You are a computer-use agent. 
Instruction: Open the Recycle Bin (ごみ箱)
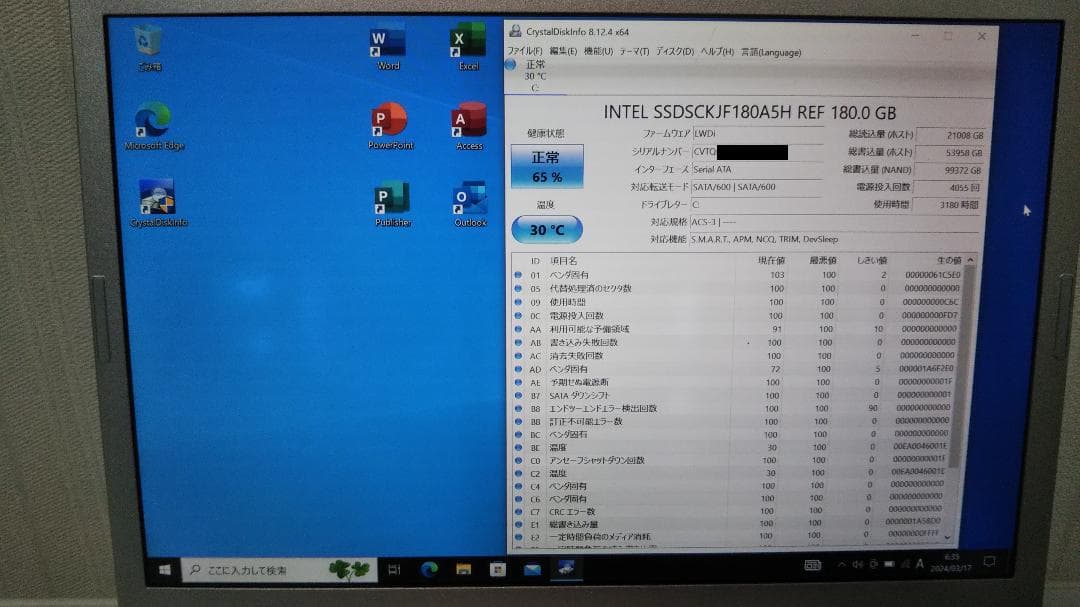pyautogui.click(x=146, y=38)
